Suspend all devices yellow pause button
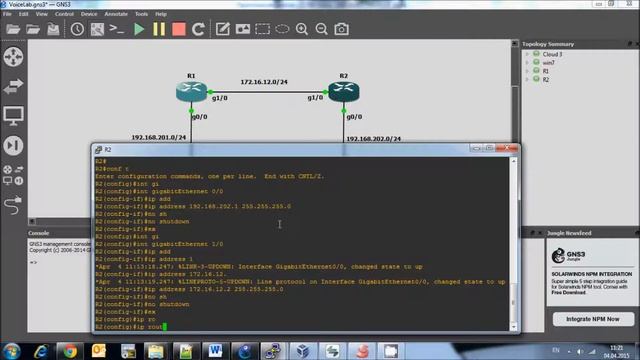Viewport: 640px width, 360px height. point(159,29)
